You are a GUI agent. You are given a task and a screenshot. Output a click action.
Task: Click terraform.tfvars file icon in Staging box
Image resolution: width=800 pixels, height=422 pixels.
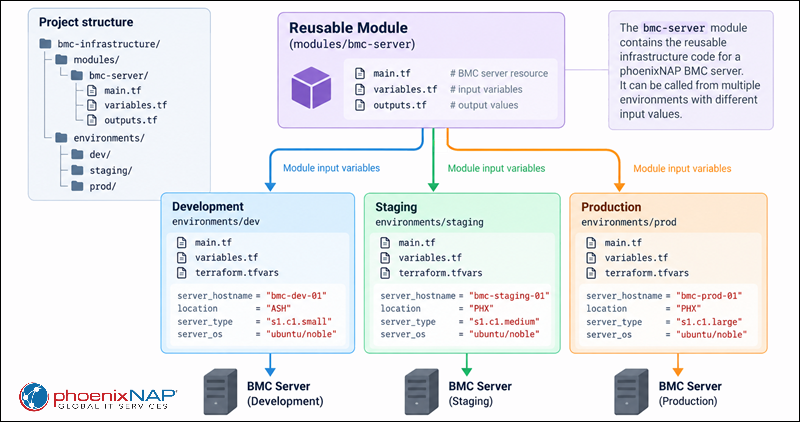point(385,273)
